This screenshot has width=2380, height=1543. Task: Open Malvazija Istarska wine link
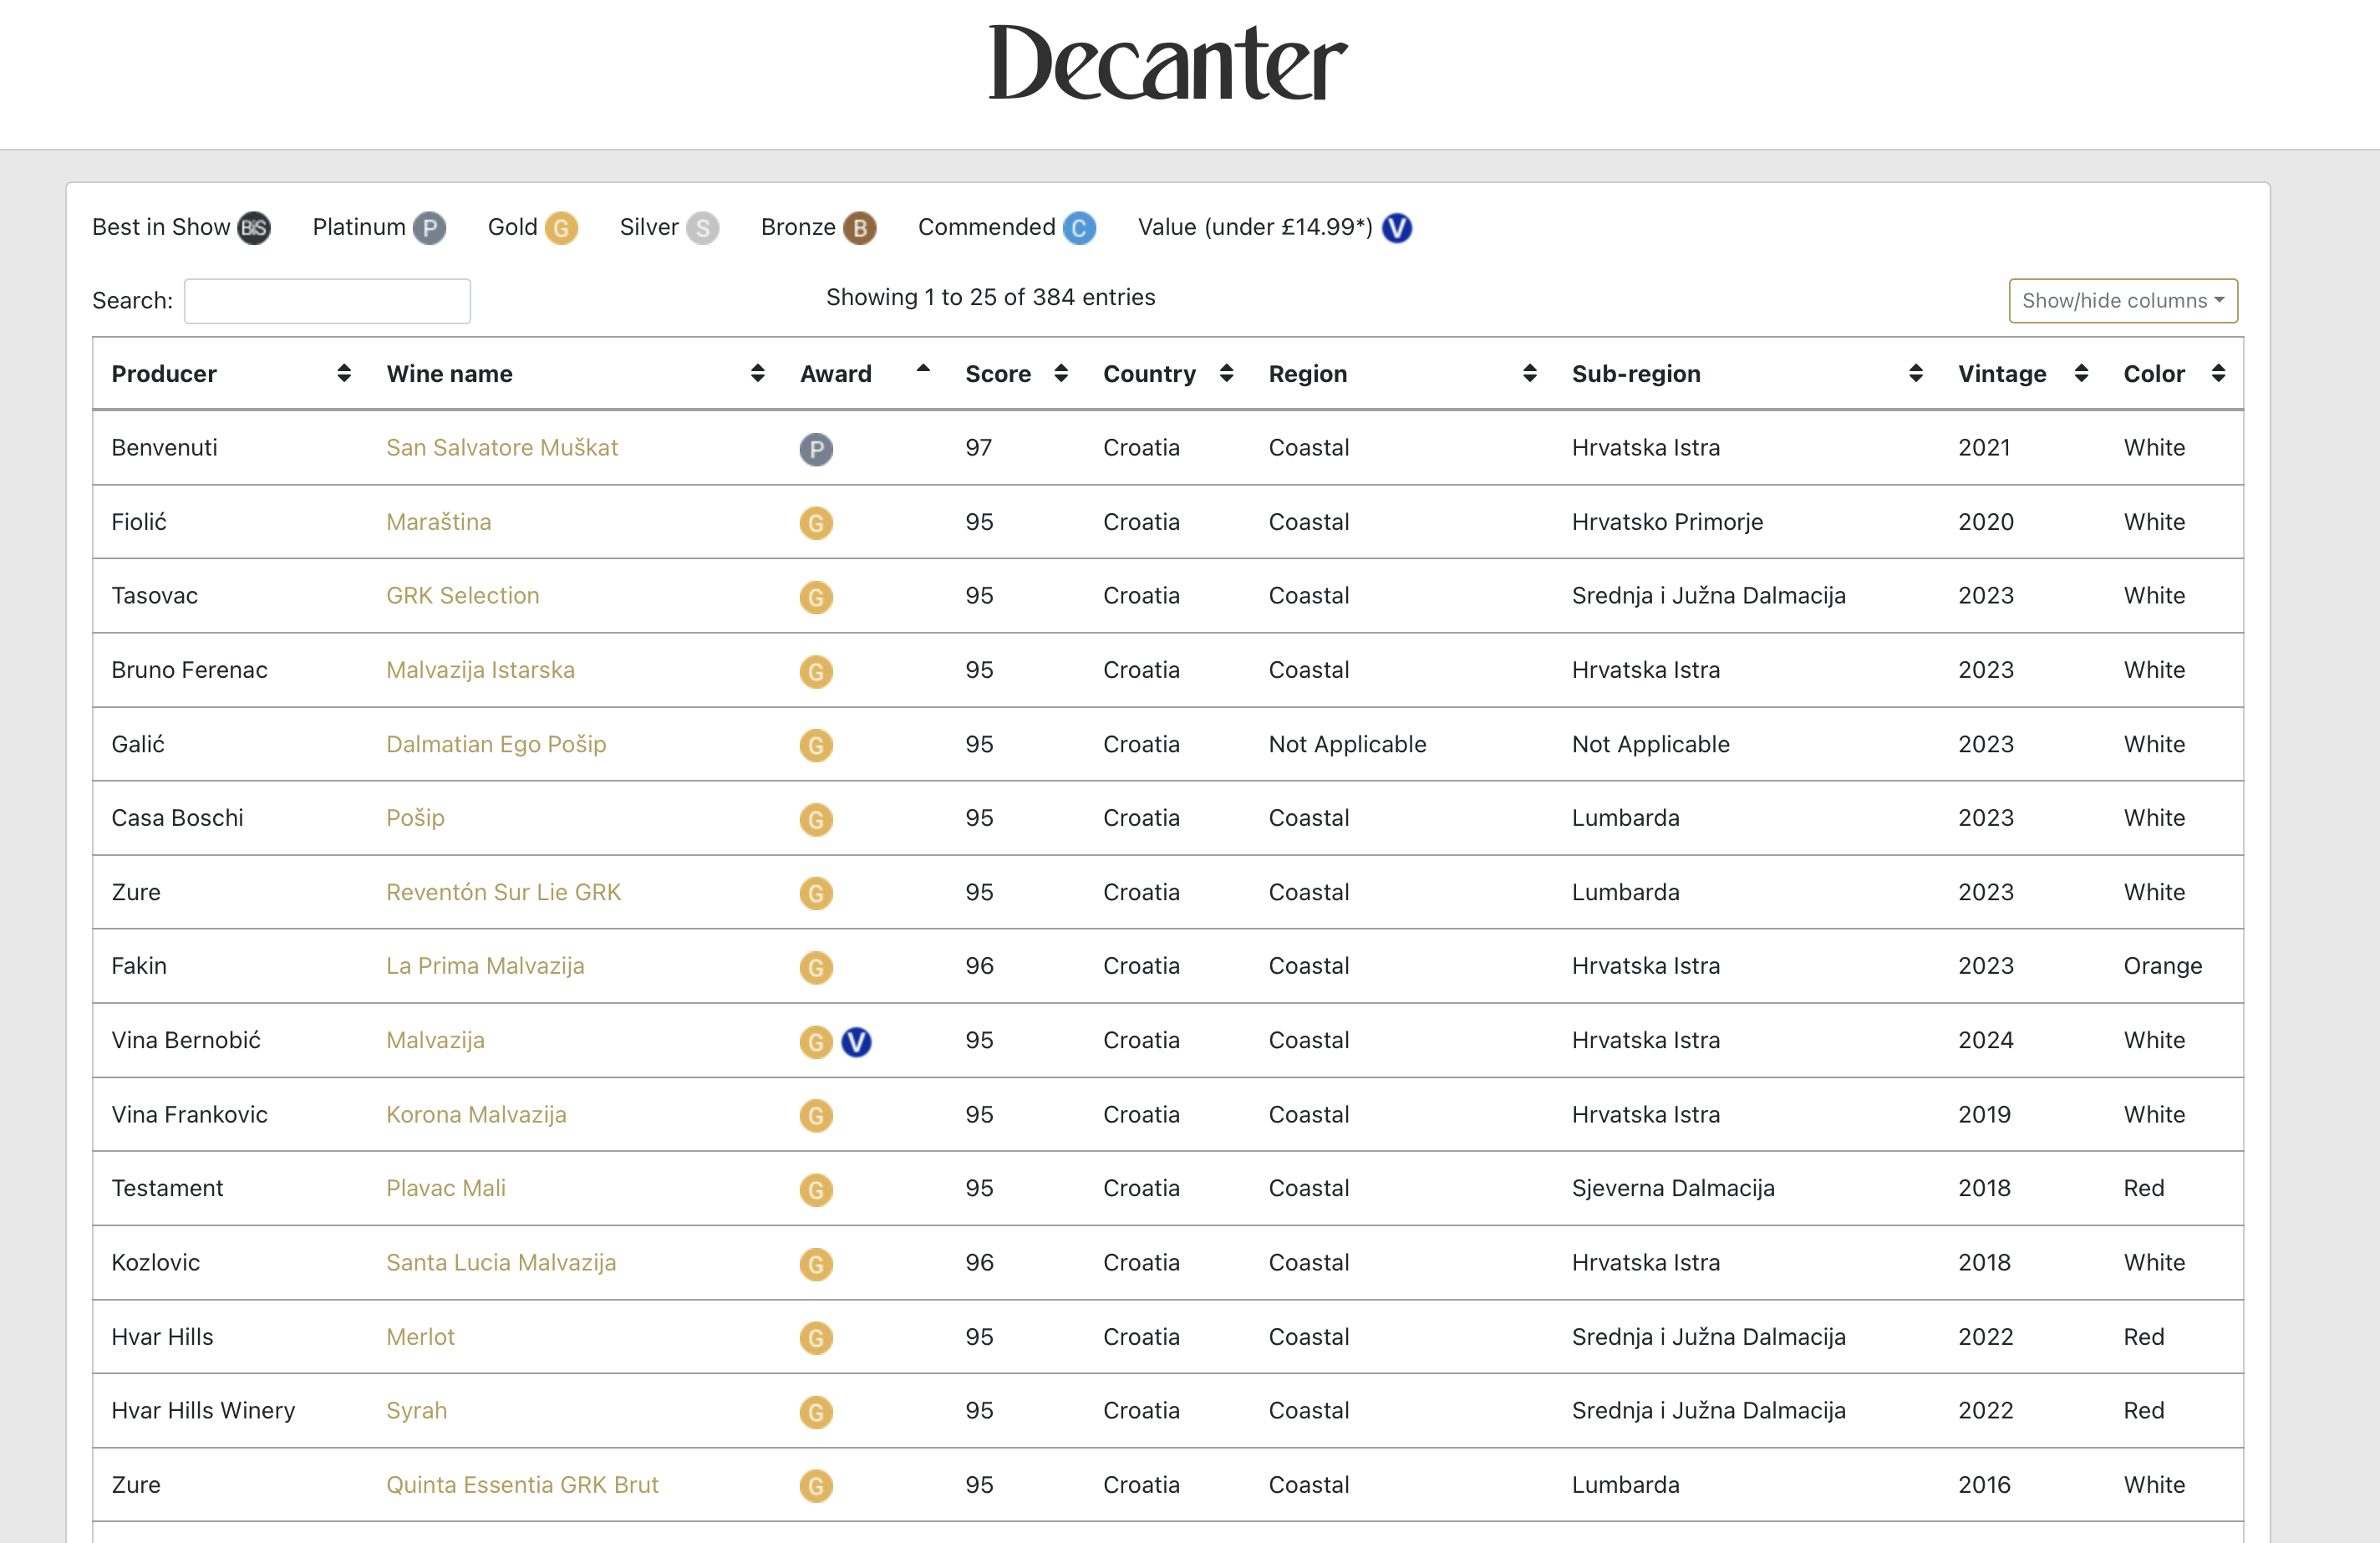click(481, 669)
